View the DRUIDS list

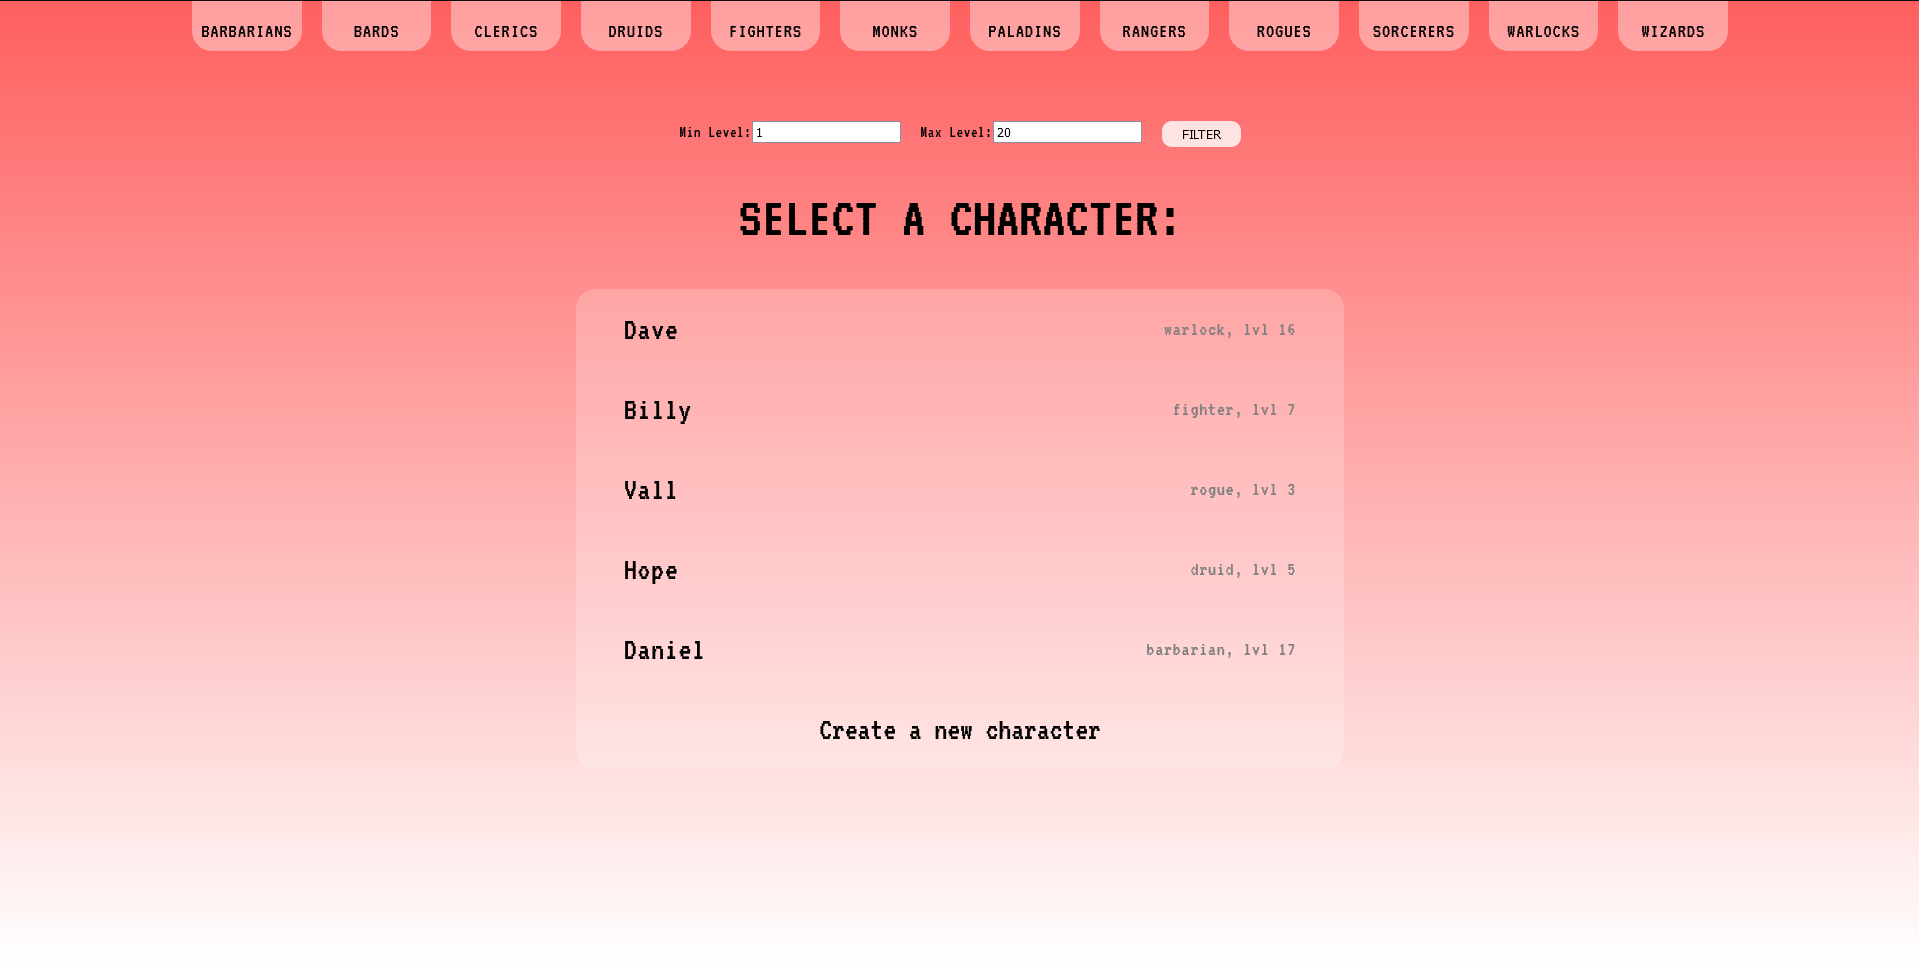coord(635,30)
